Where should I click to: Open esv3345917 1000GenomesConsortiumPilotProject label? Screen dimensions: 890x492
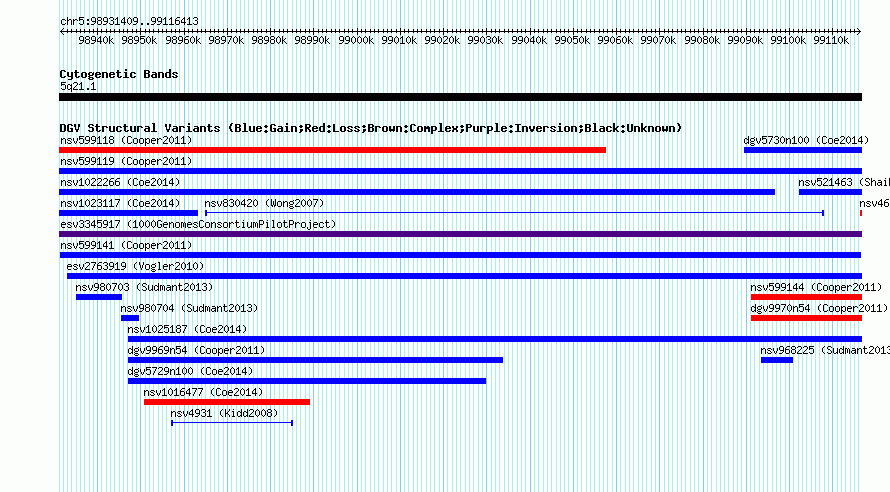[198, 224]
